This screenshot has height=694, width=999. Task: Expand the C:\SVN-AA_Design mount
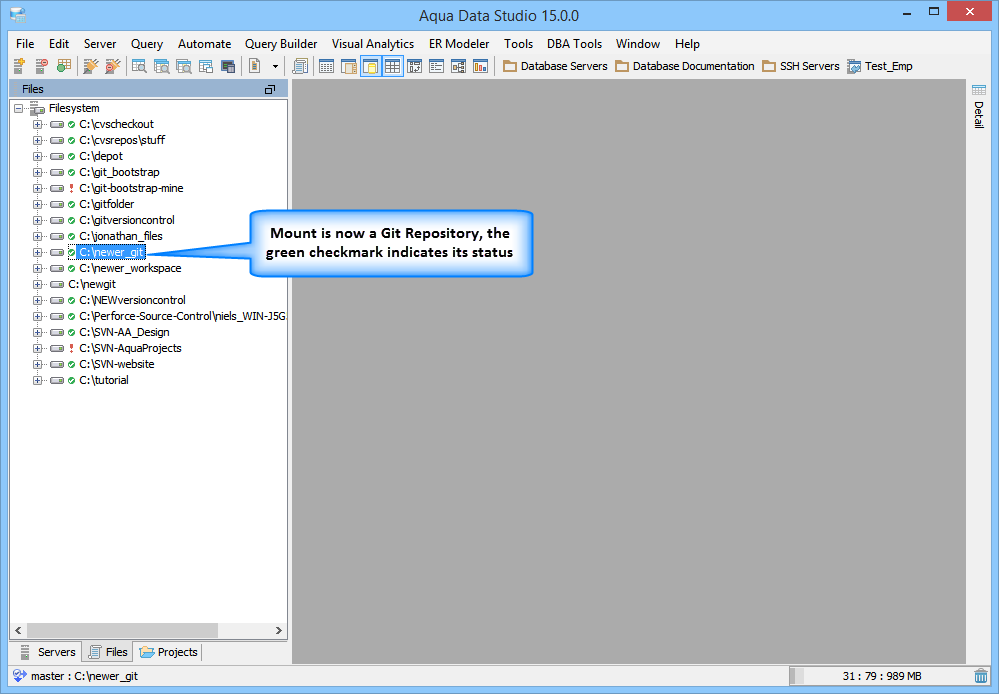click(38, 332)
